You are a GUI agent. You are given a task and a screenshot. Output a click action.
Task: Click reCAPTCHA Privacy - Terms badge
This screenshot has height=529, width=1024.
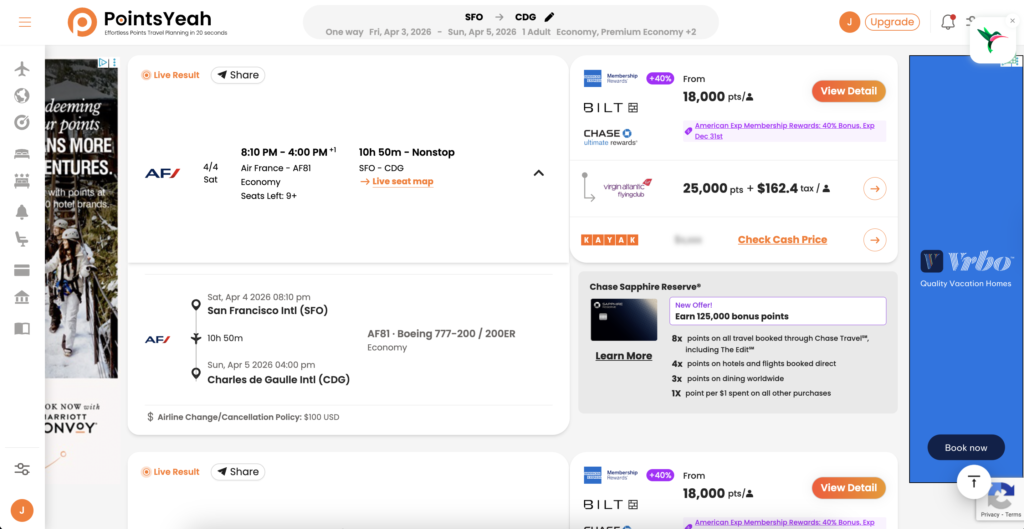pos(999,515)
